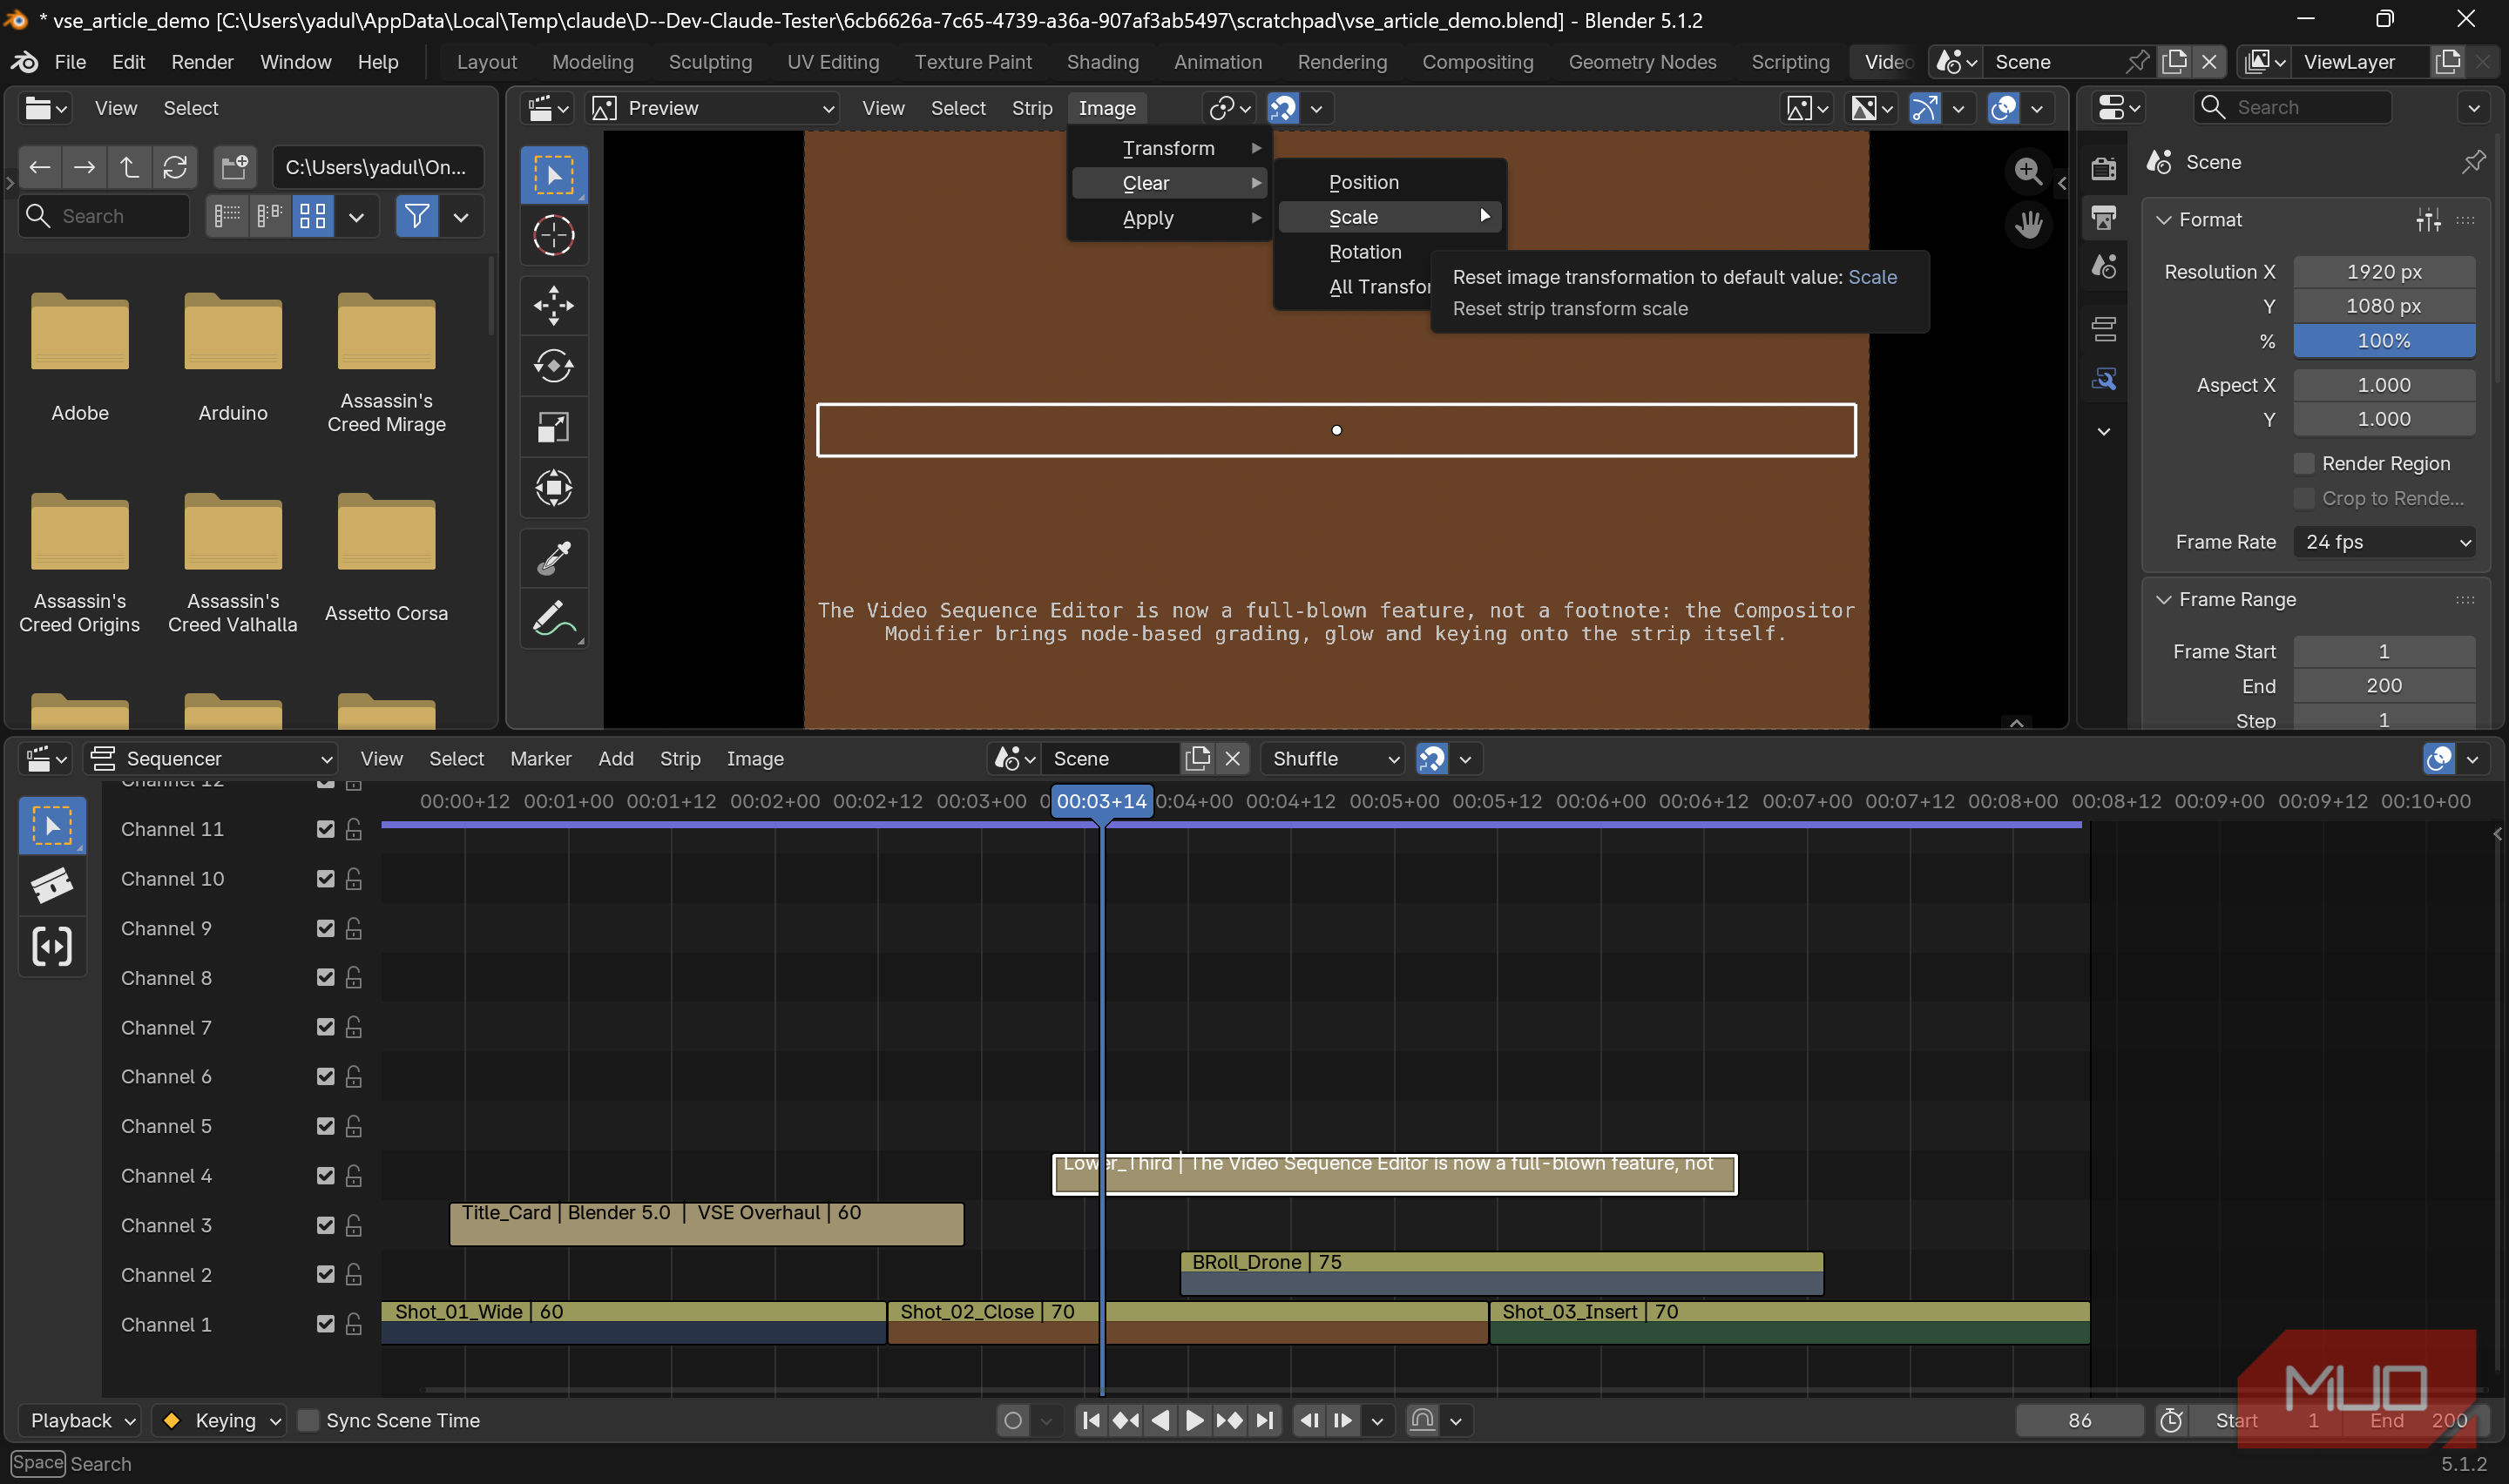Image resolution: width=2509 pixels, height=1484 pixels.
Task: Switch to vertical list display mode
Action: pos(228,216)
